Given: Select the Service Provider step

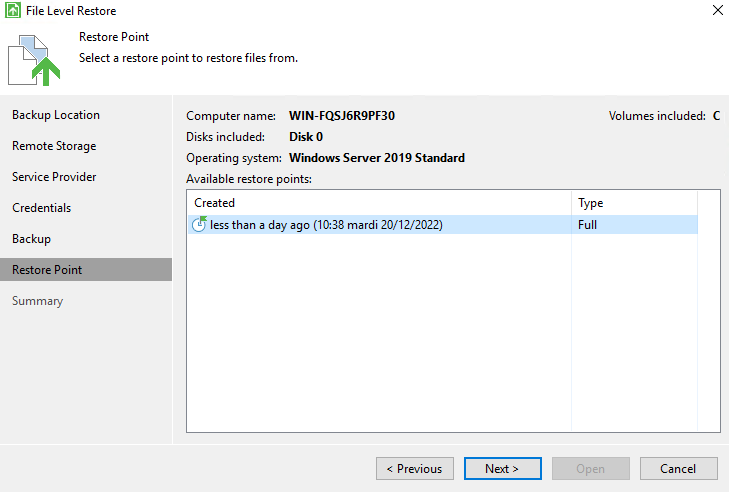Looking at the screenshot, I should tap(54, 177).
